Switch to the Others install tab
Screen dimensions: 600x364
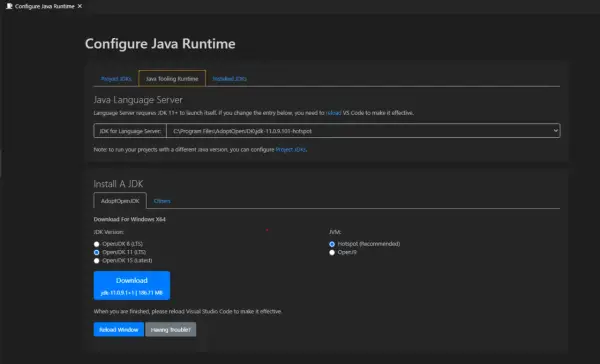pyautogui.click(x=162, y=201)
